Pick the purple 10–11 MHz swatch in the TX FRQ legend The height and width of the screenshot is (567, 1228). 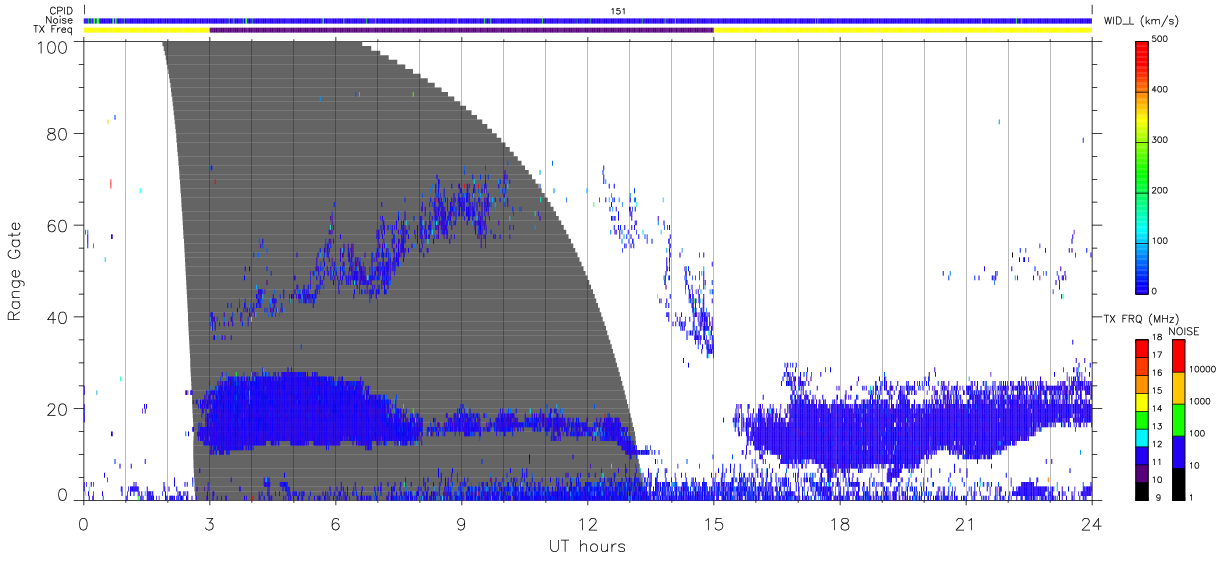1143,471
